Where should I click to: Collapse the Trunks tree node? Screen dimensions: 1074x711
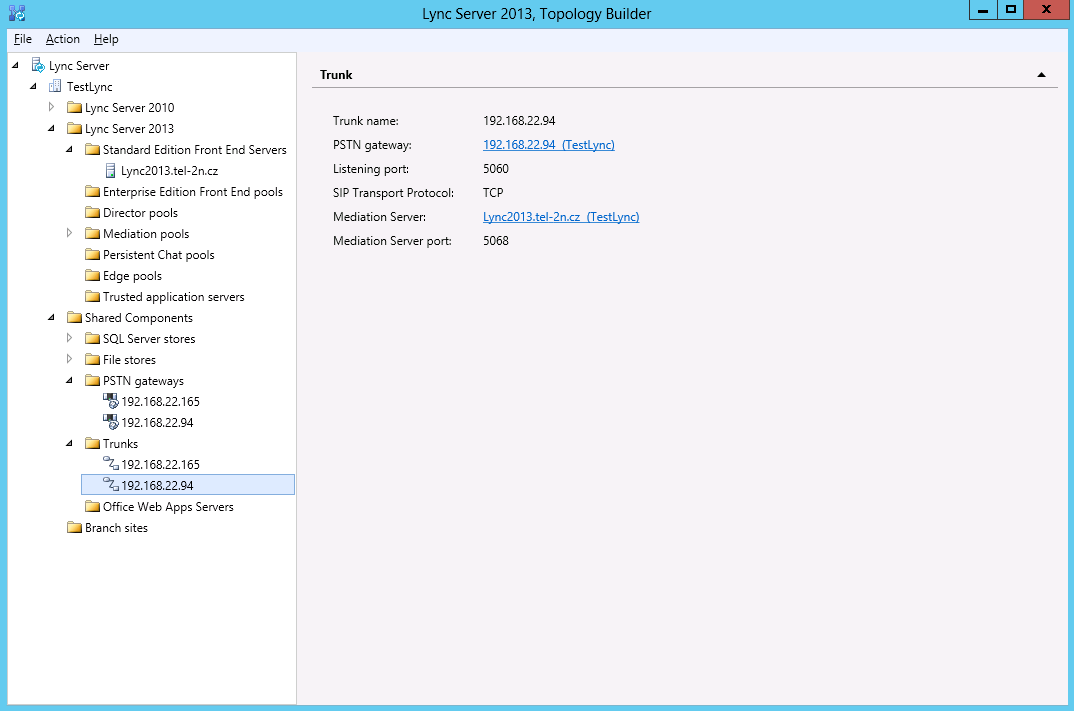(x=69, y=444)
